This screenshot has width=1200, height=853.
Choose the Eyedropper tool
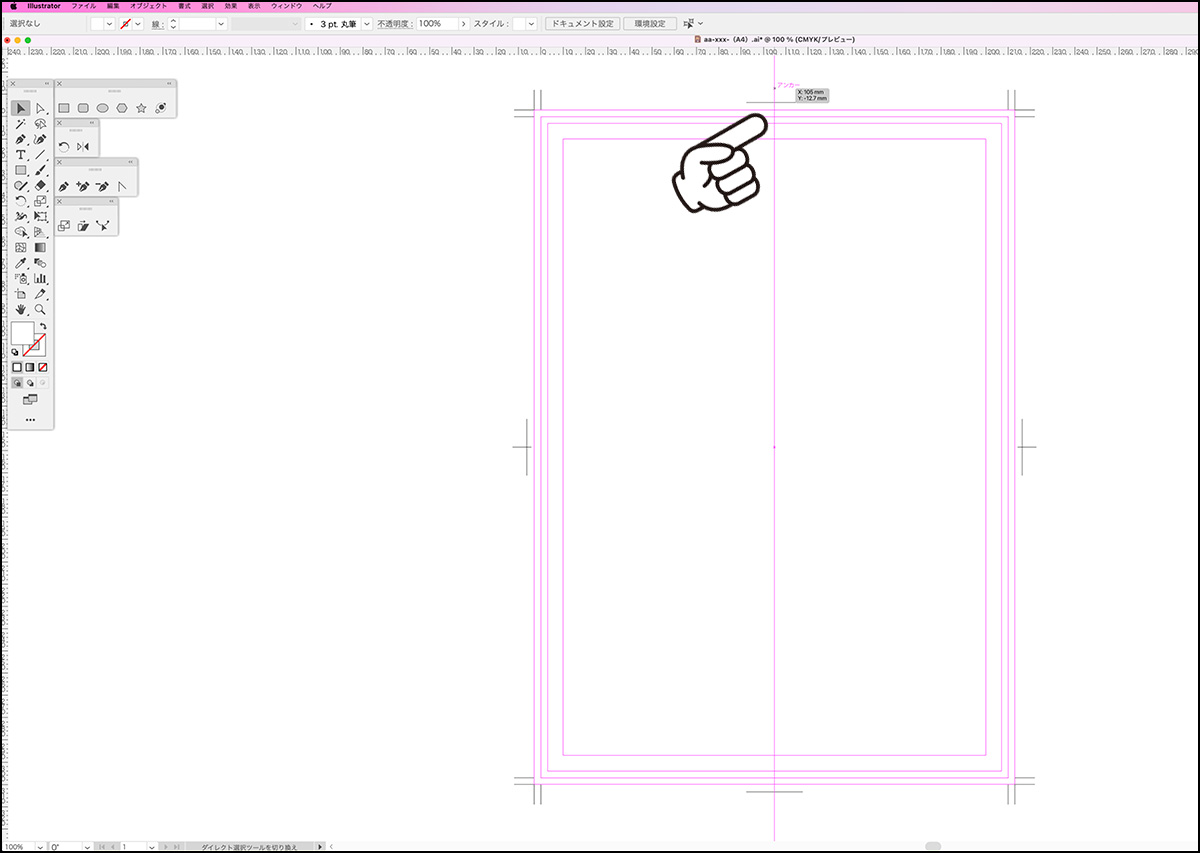[21, 263]
